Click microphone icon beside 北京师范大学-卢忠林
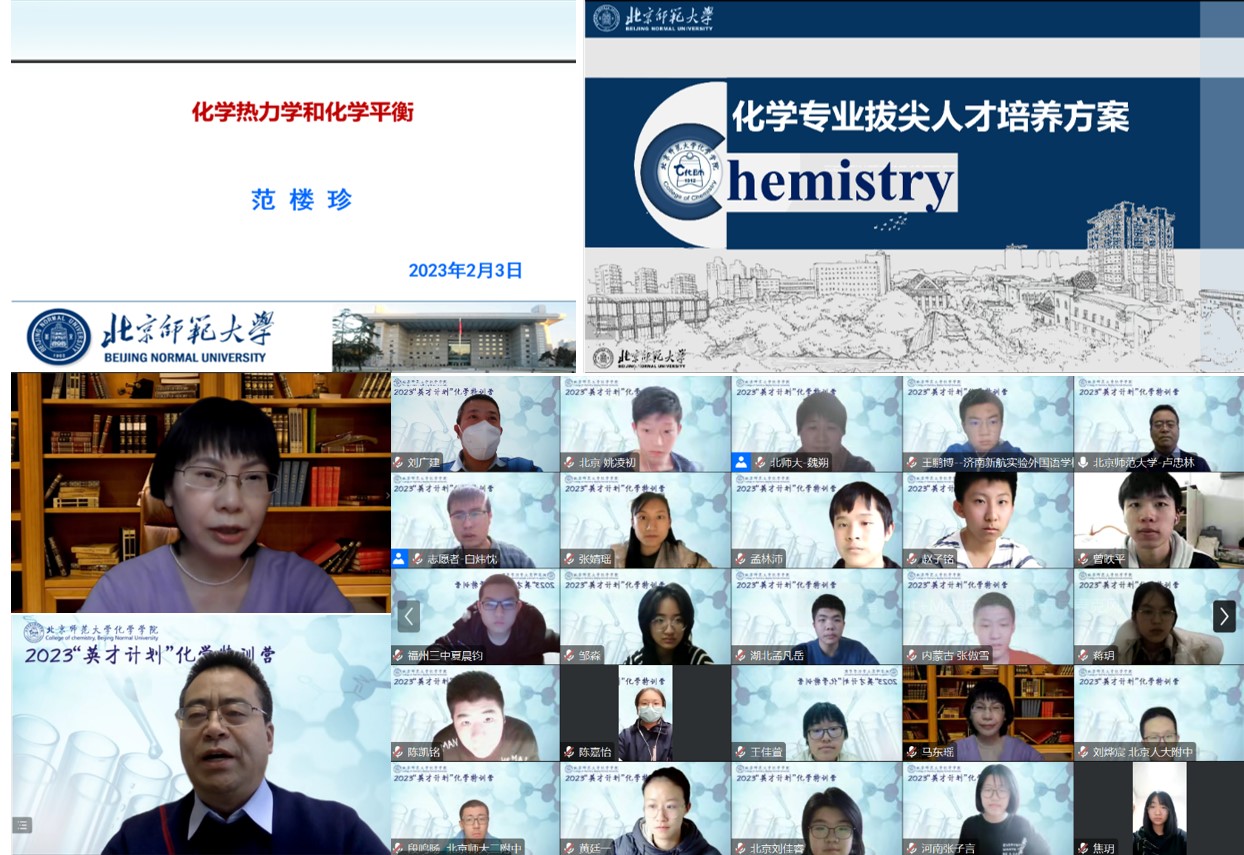The image size is (1244, 855). tap(1083, 463)
